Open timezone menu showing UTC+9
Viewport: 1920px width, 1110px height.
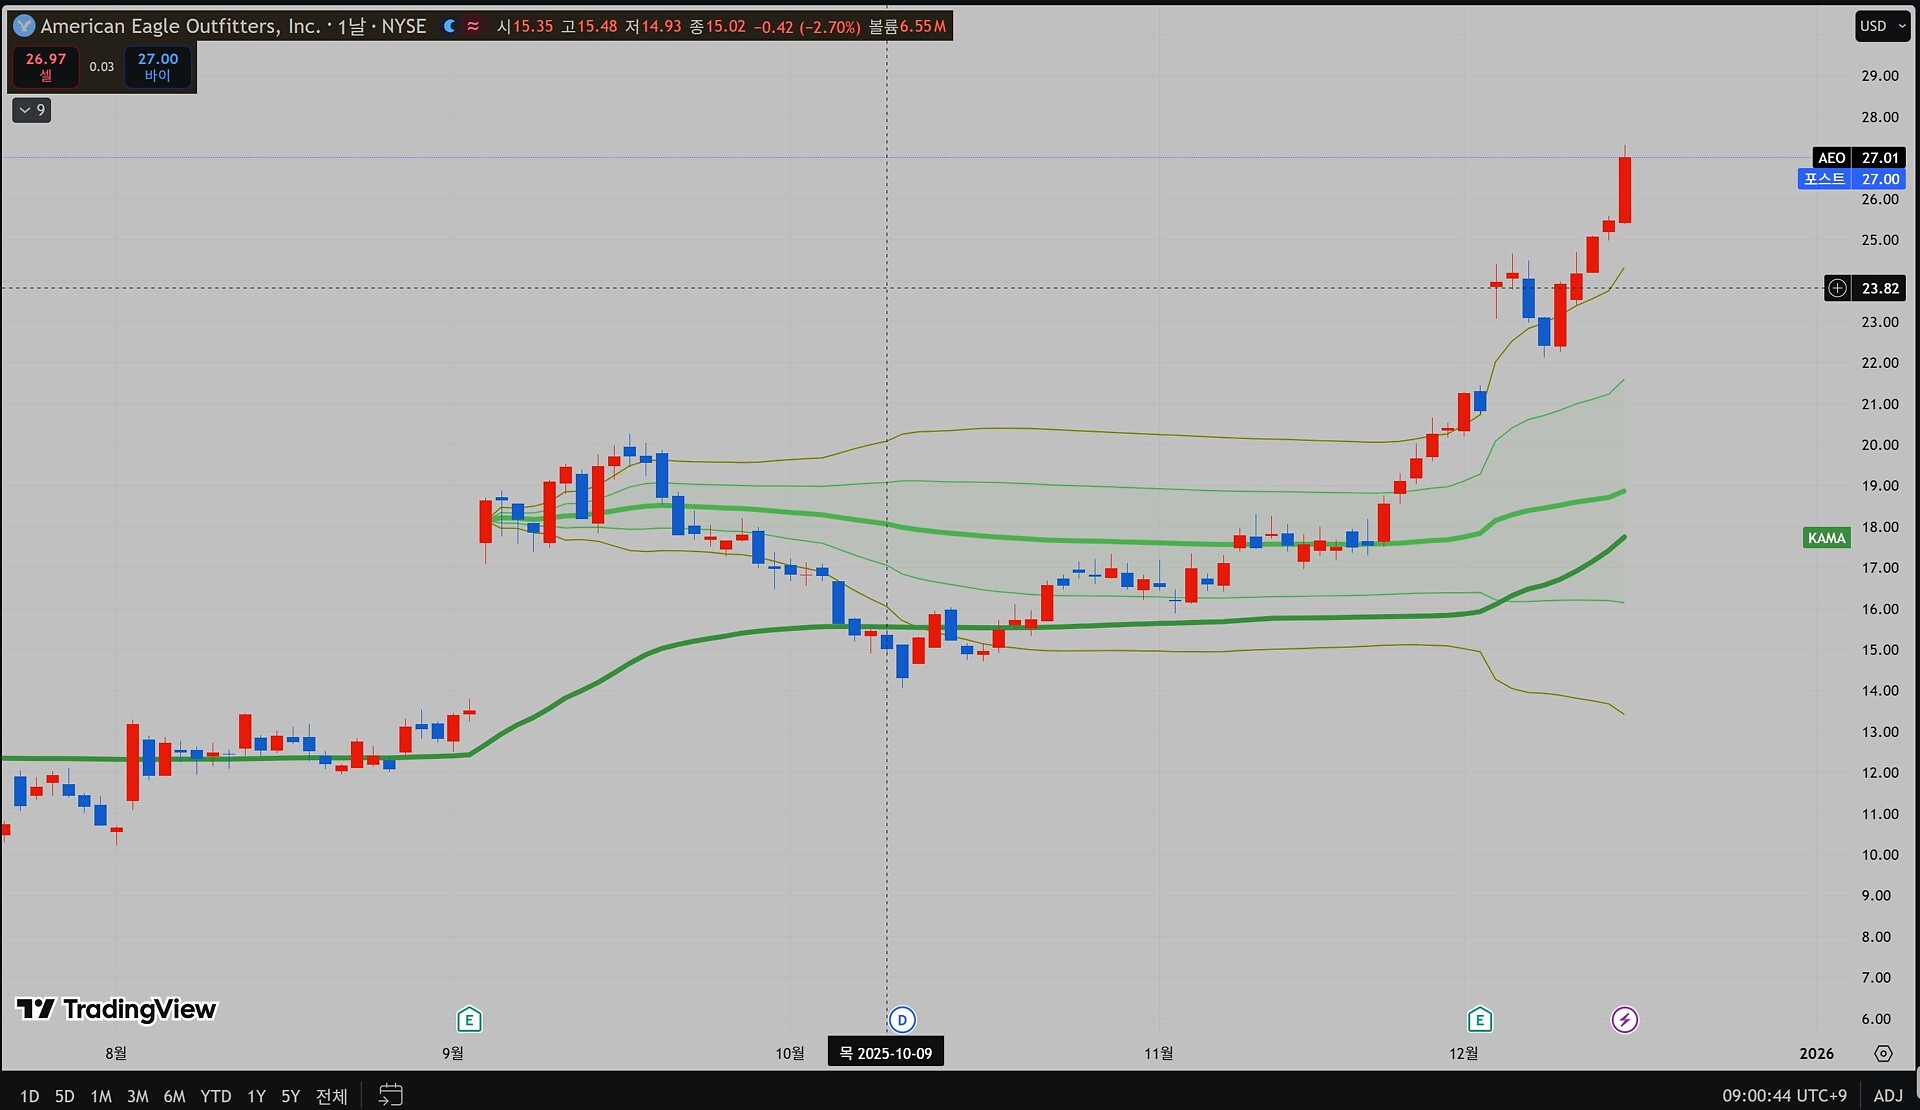click(1784, 1095)
